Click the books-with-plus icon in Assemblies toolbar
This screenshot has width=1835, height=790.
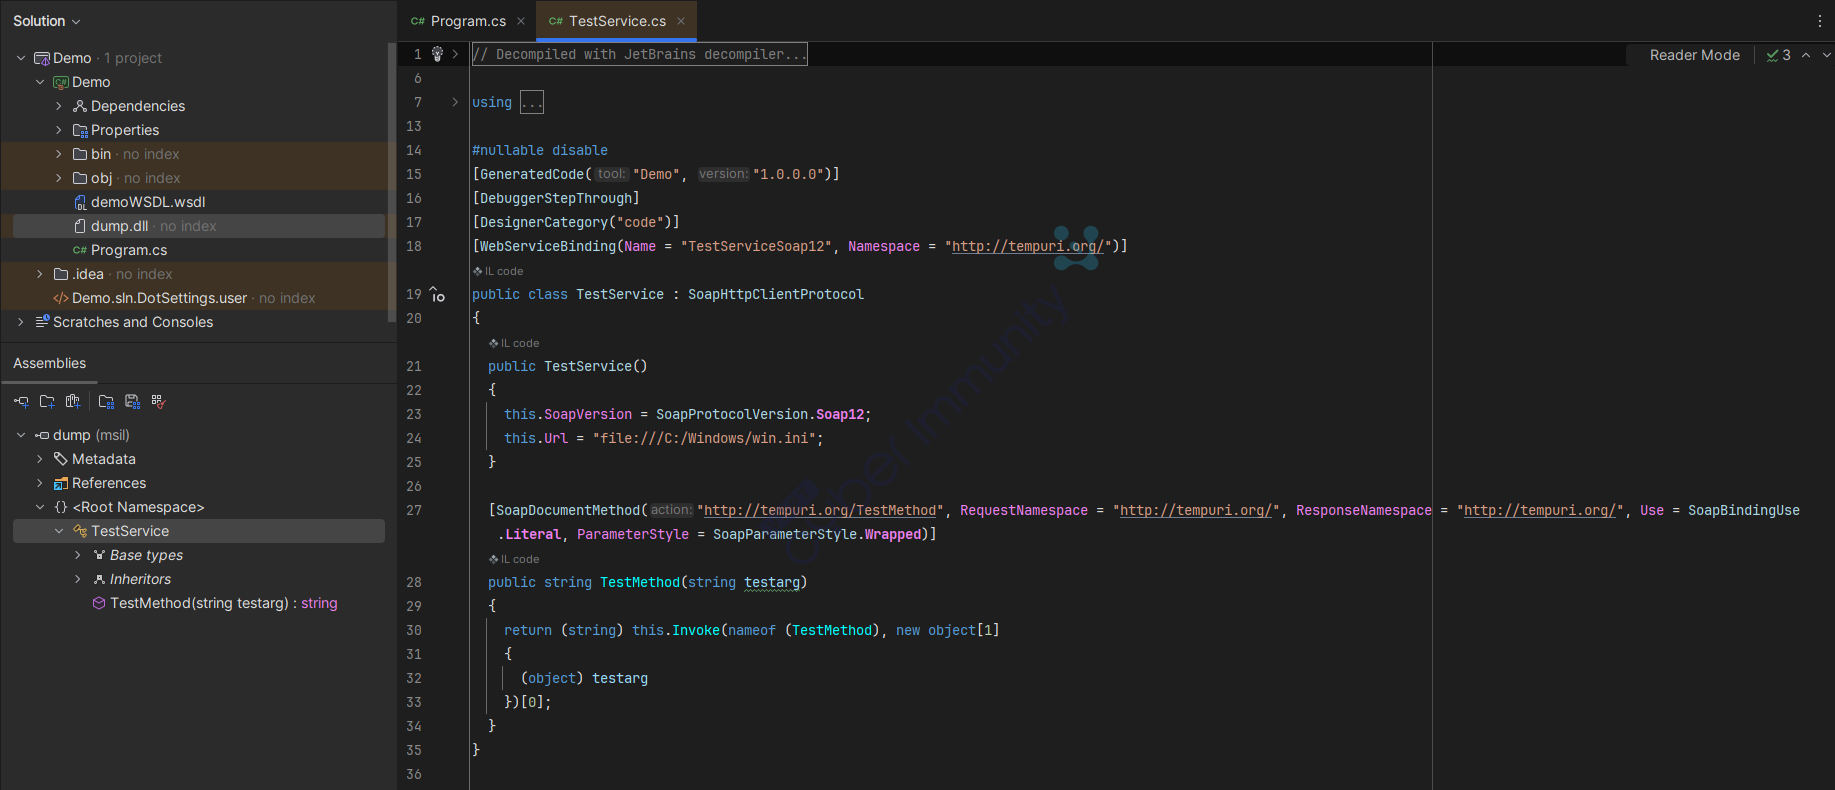click(x=73, y=402)
